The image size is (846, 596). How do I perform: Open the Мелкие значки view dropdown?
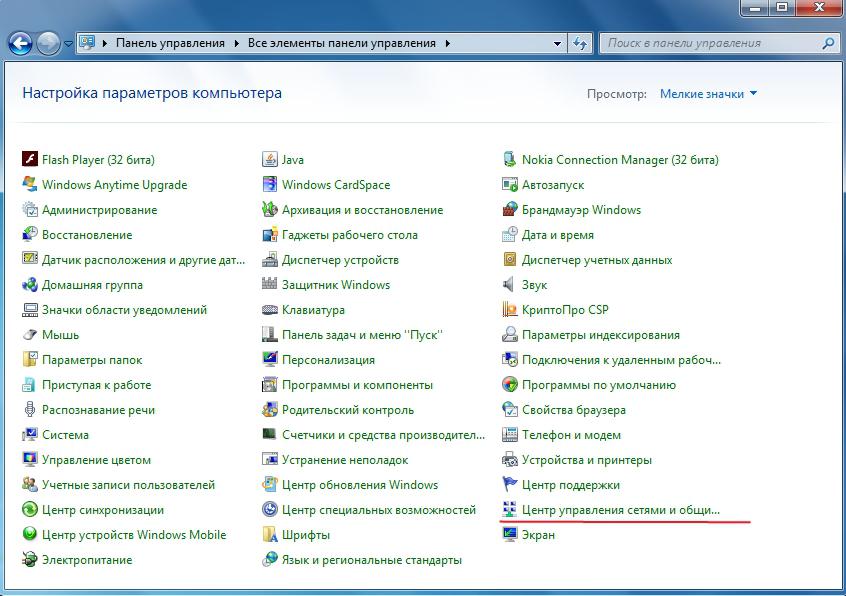click(x=708, y=94)
